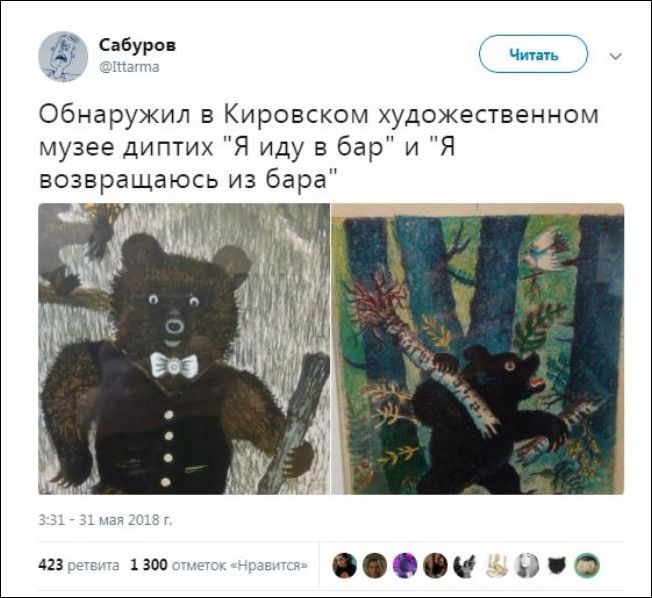The image size is (652, 598).
Task: Open the black-and-white dog avatar
Action: tap(465, 566)
